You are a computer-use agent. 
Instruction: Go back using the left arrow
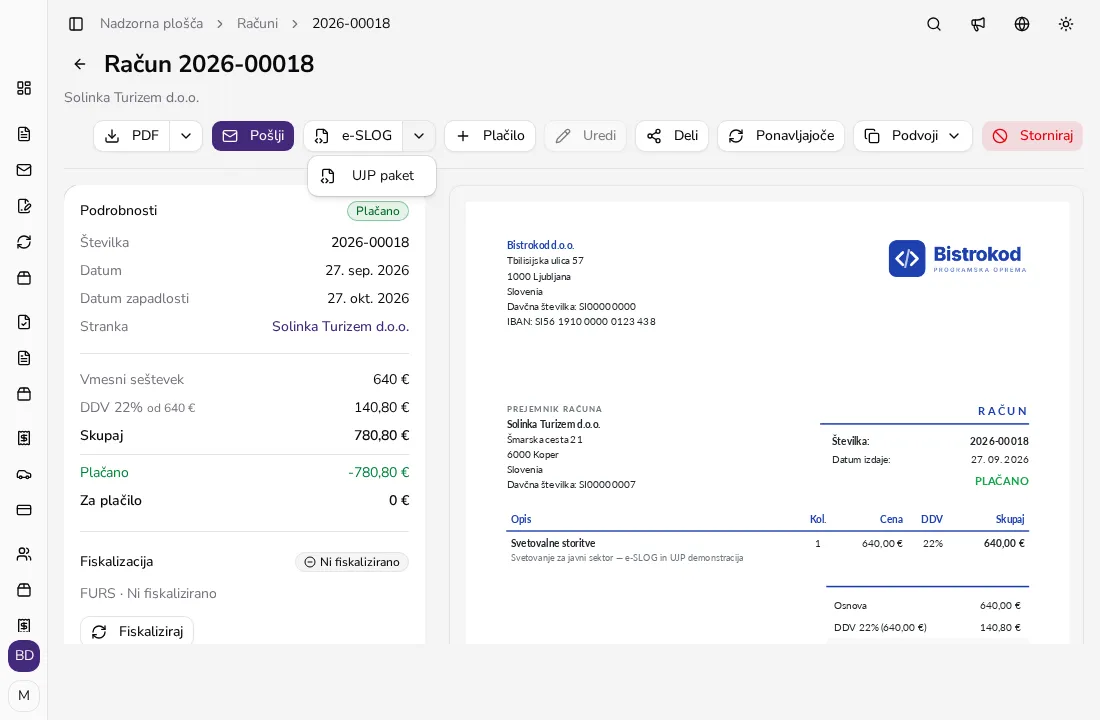[x=80, y=64]
